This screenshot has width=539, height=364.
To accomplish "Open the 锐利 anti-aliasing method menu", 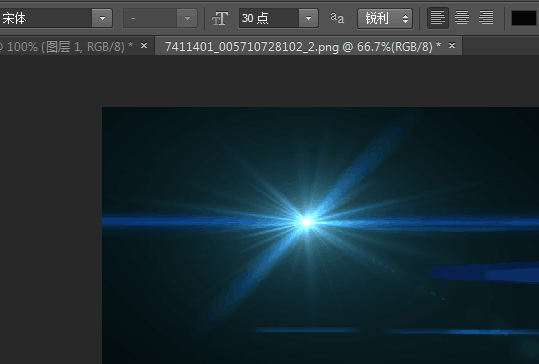I will [385, 18].
